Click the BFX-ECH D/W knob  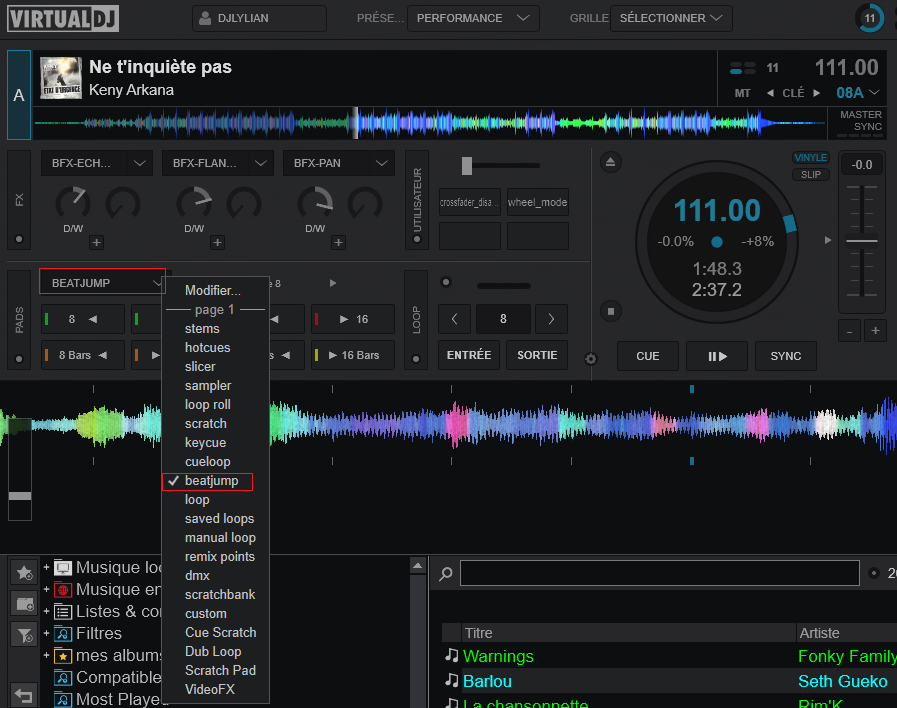coord(73,203)
